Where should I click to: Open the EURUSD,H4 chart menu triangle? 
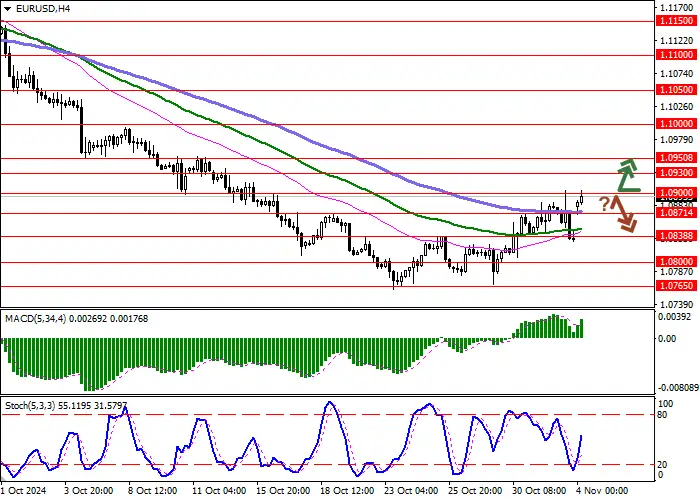tap(7, 8)
